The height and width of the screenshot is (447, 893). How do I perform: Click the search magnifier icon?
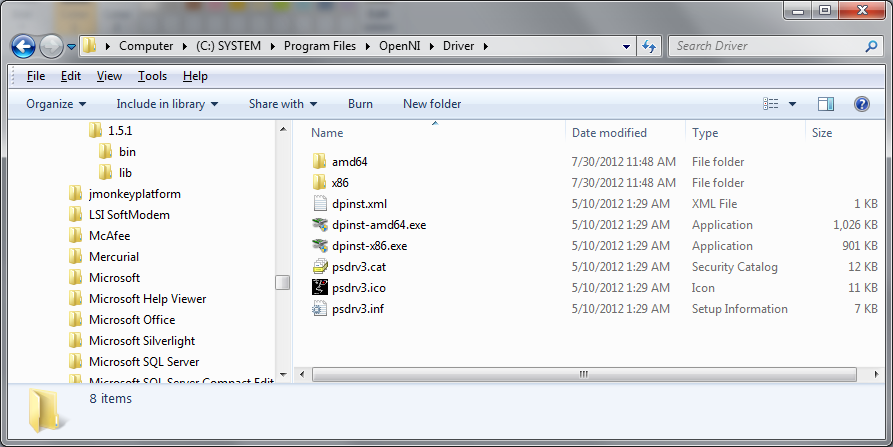tap(871, 46)
